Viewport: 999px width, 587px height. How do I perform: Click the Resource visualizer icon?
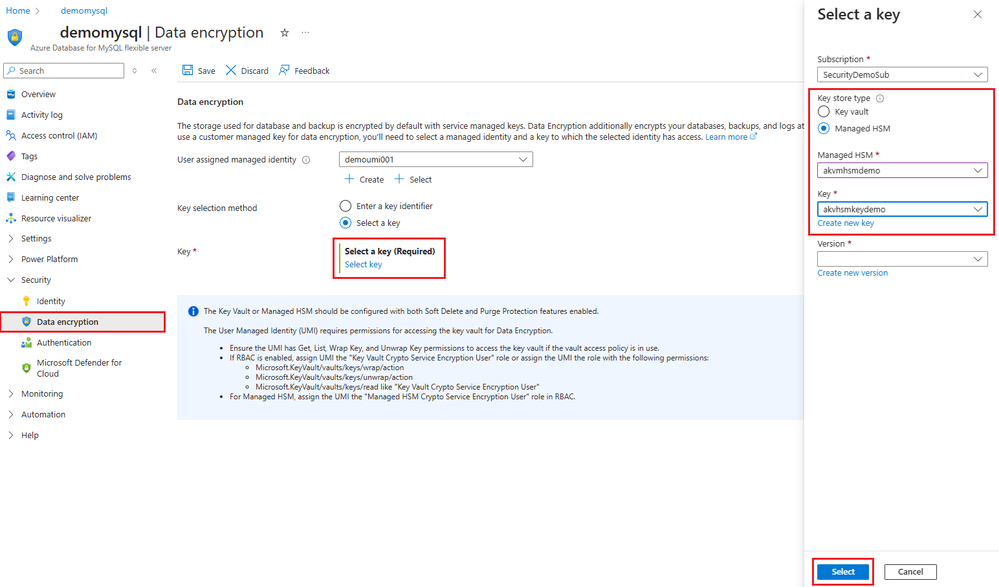click(11, 218)
